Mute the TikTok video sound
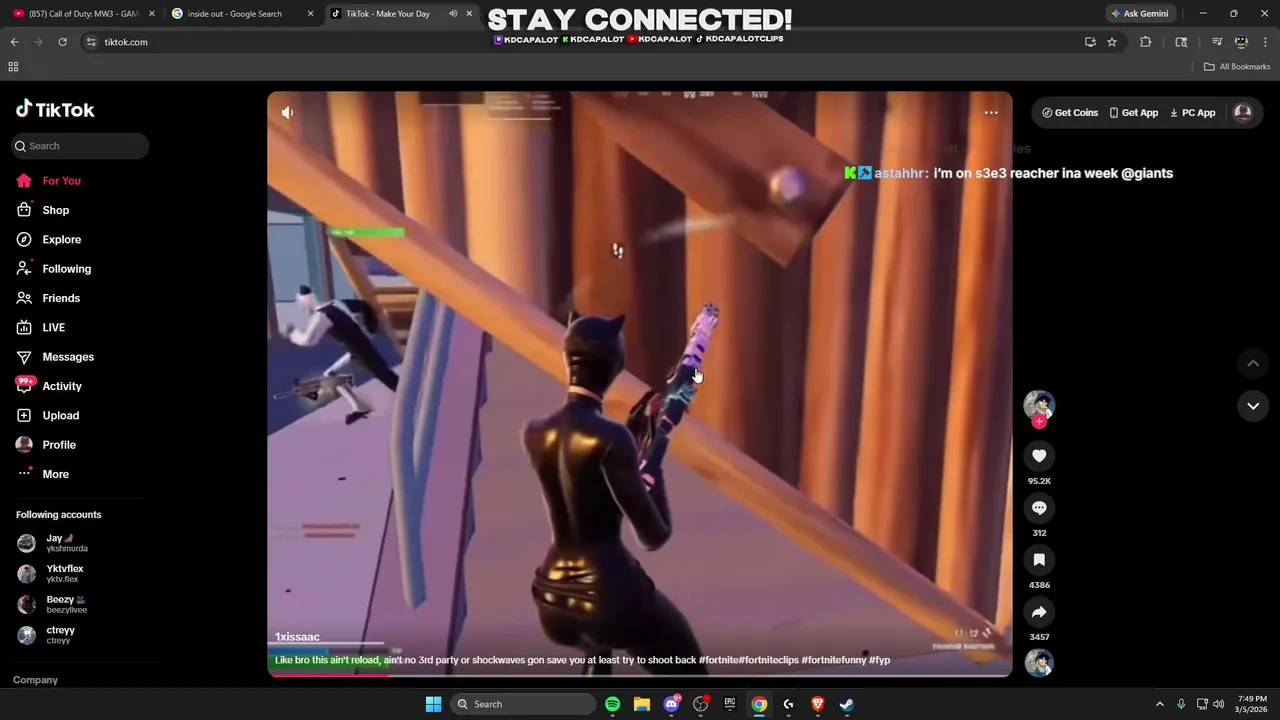Screen dimensions: 1280x720 (x=287, y=113)
